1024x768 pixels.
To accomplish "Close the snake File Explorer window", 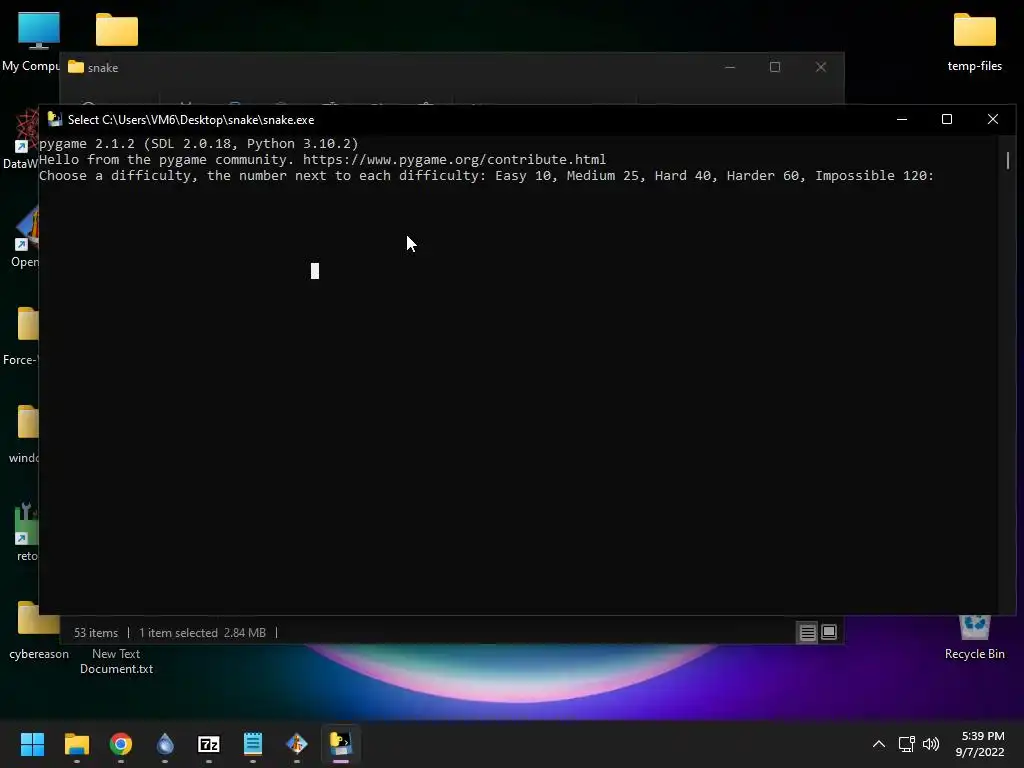I will pyautogui.click(x=821, y=67).
